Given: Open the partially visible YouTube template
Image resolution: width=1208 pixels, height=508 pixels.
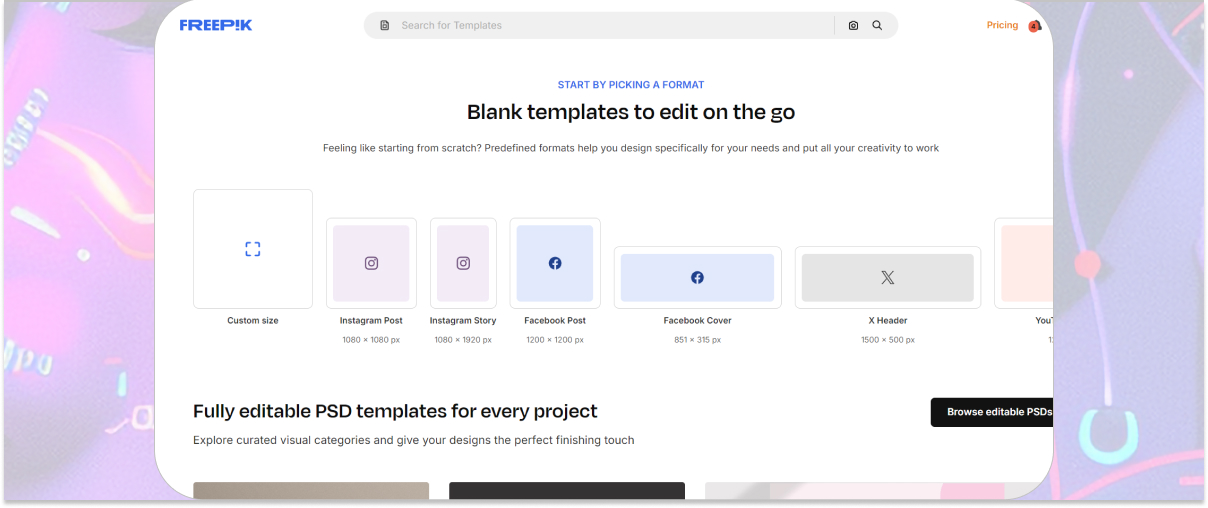Looking at the screenshot, I should [1026, 263].
